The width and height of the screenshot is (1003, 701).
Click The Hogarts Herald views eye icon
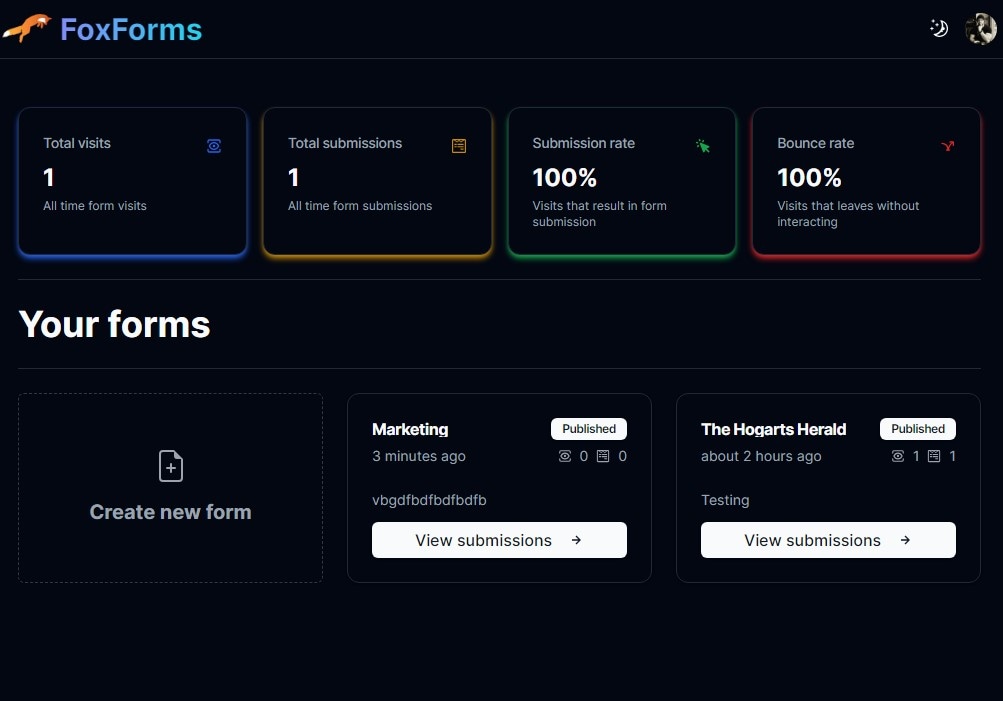pyautogui.click(x=898, y=456)
